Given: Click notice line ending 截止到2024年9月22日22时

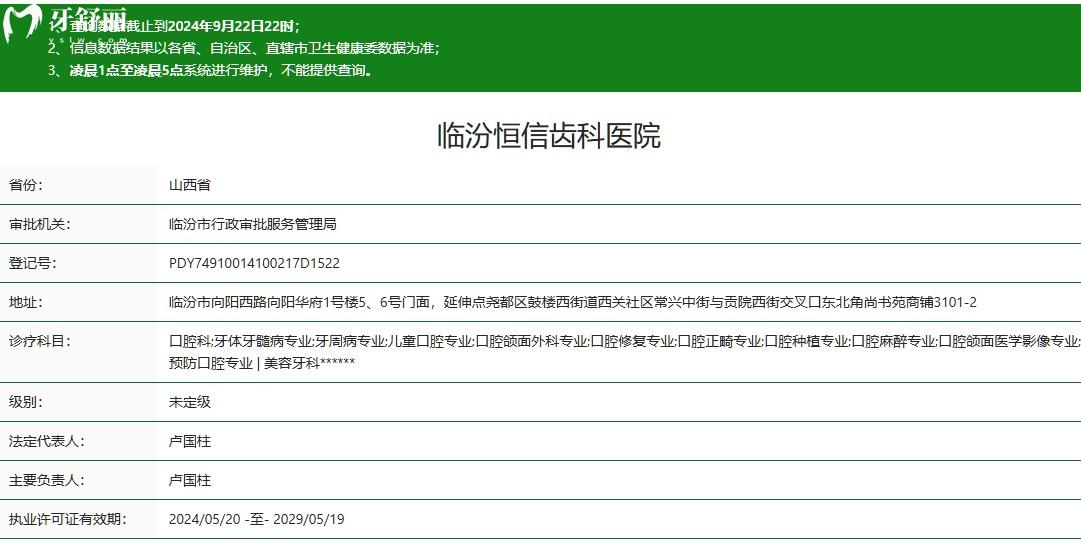Looking at the screenshot, I should point(174,26).
